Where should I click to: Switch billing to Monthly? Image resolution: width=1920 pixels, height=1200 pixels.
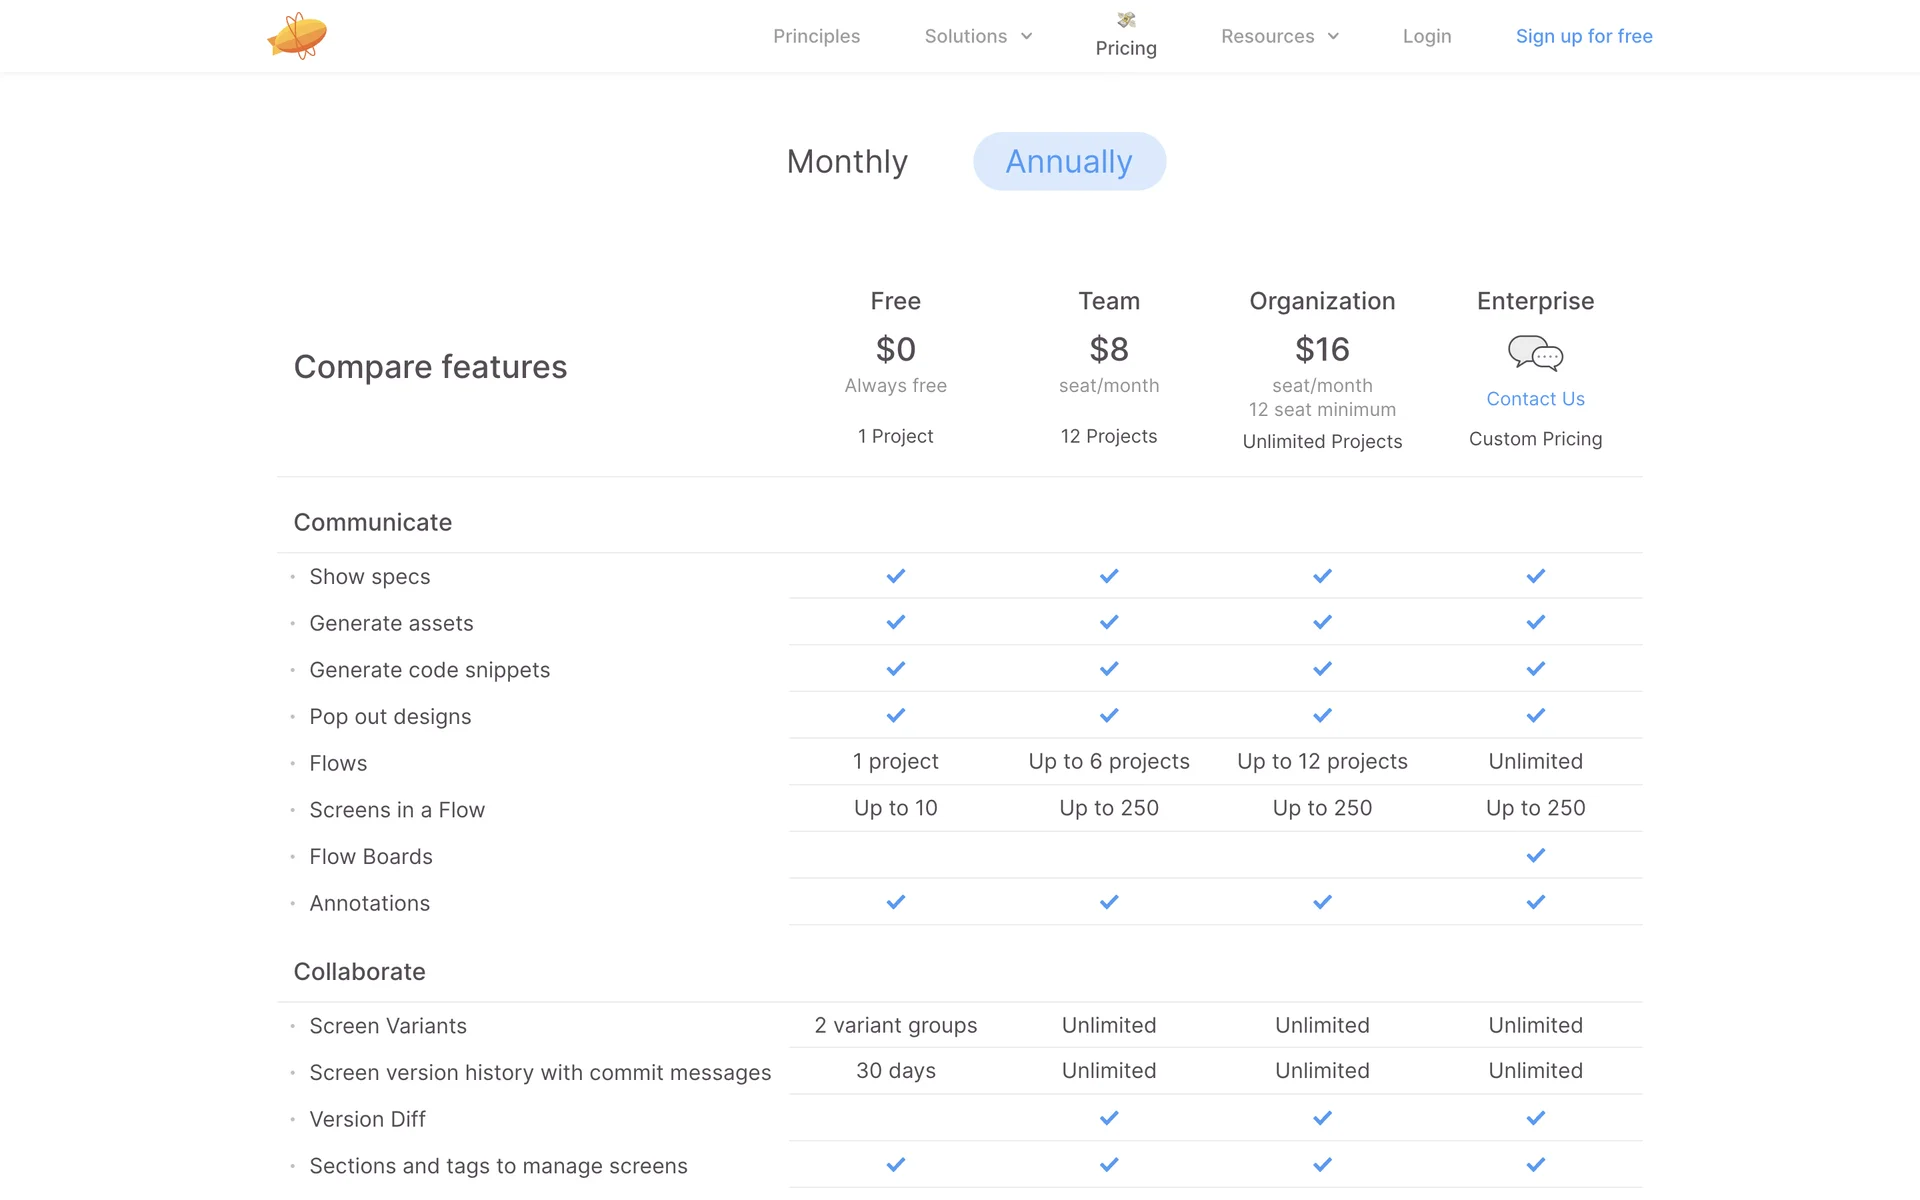847,161
